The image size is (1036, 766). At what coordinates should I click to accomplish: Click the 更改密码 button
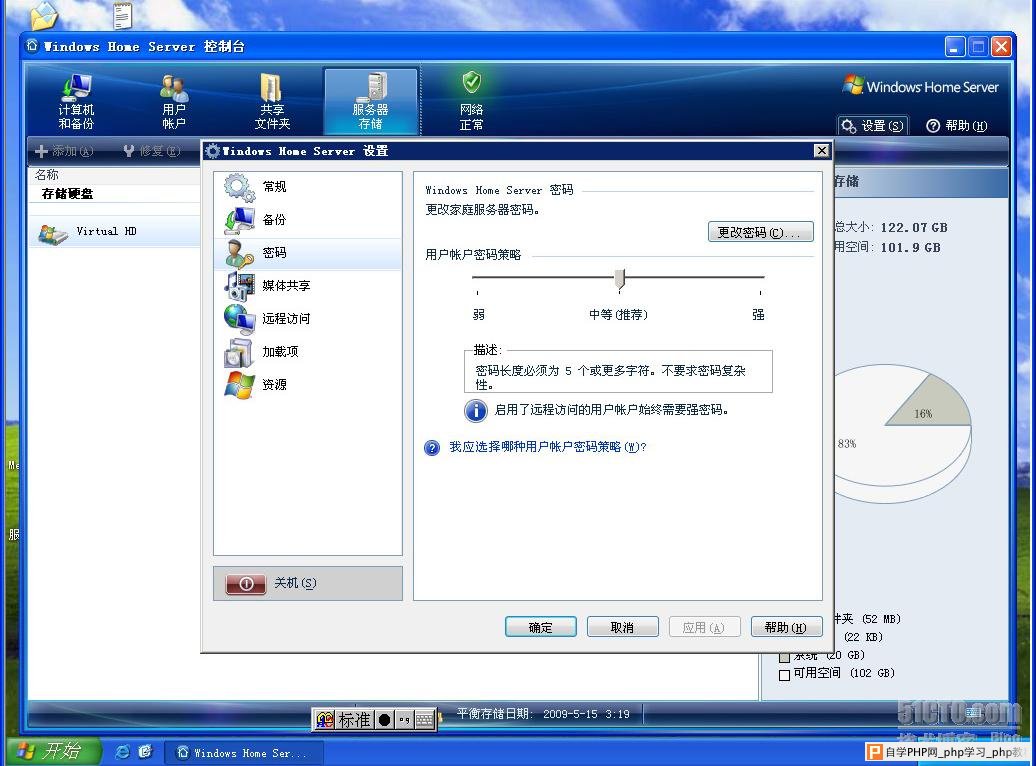tap(760, 233)
